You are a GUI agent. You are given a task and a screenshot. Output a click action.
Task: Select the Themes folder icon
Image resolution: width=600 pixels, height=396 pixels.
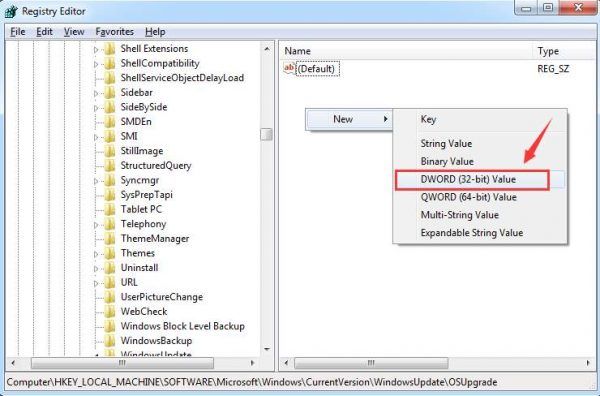[x=110, y=253]
